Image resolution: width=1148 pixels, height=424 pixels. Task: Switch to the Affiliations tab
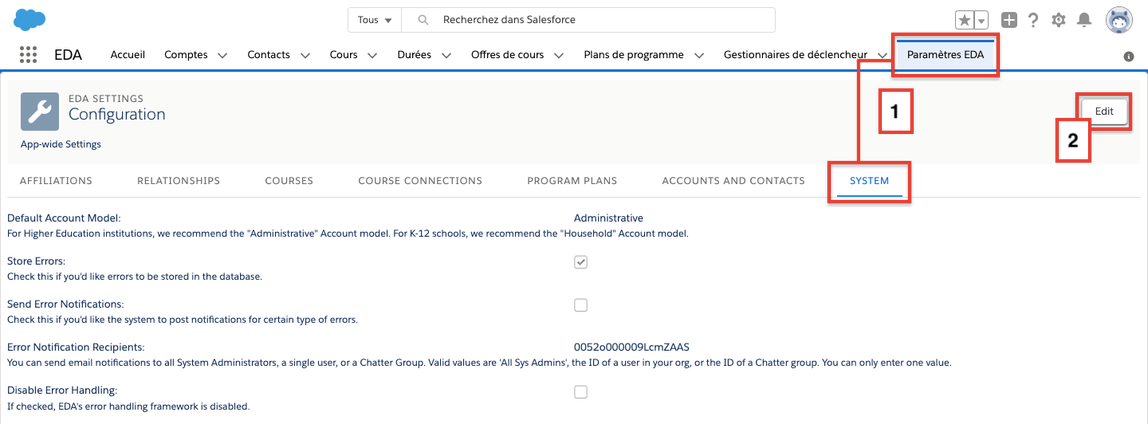(56, 181)
